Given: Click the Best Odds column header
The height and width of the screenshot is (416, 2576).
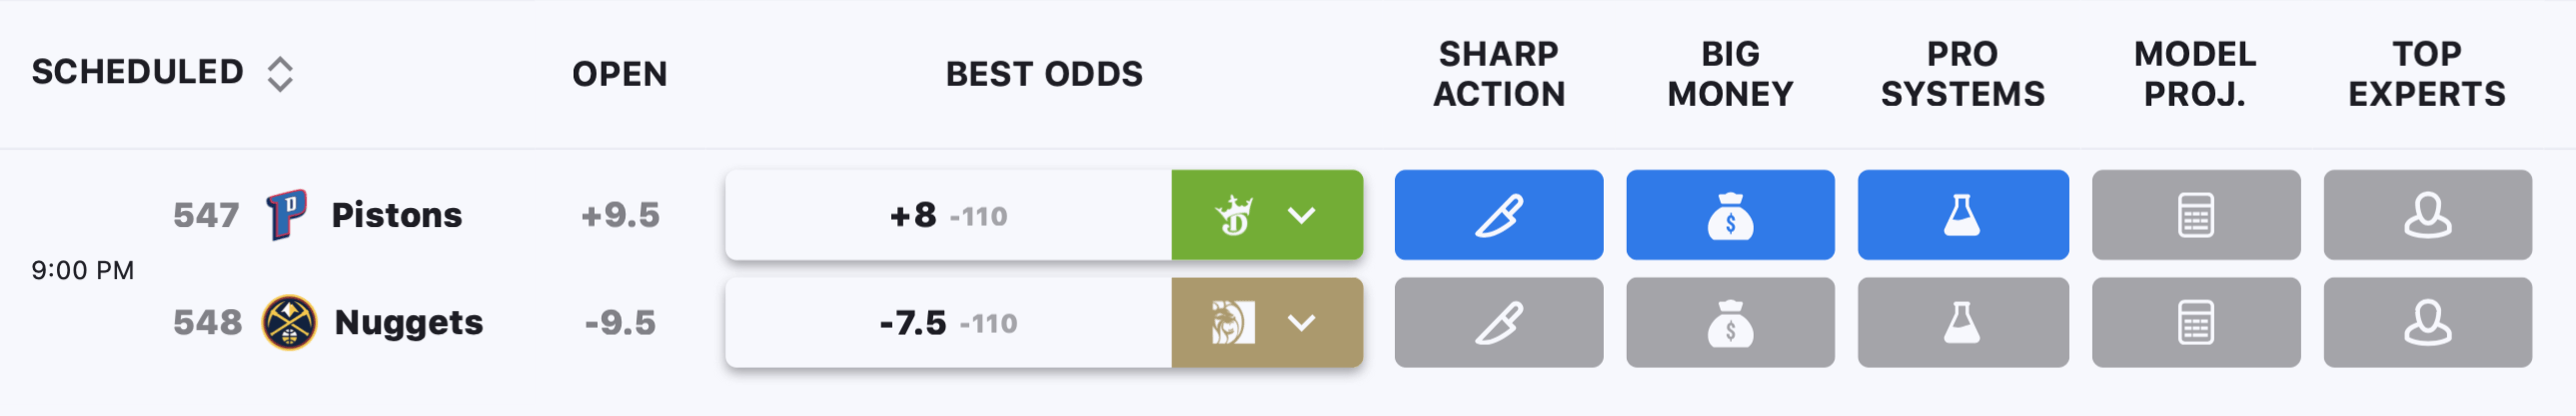Looking at the screenshot, I should [1044, 74].
